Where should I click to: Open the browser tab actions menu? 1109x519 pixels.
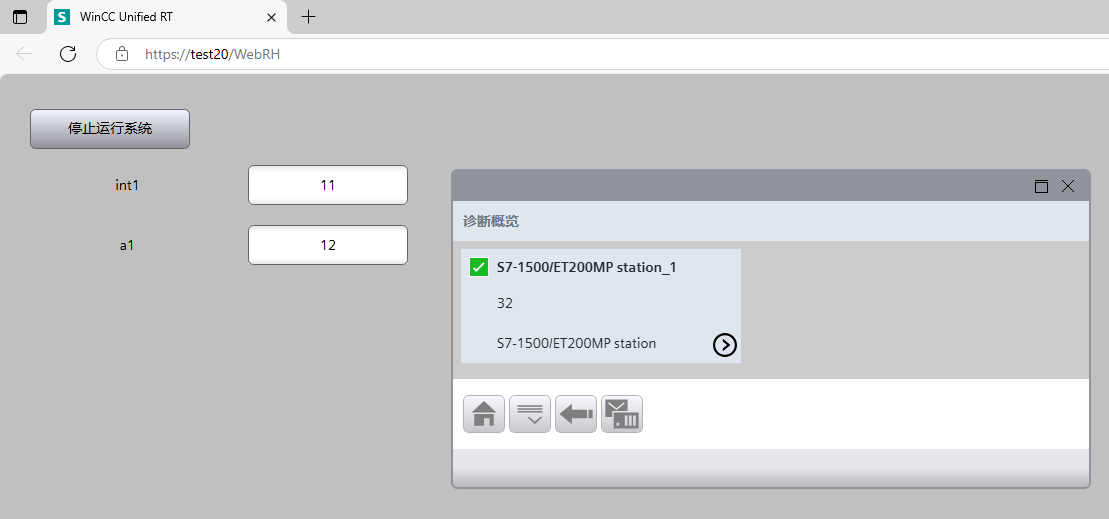click(20, 16)
